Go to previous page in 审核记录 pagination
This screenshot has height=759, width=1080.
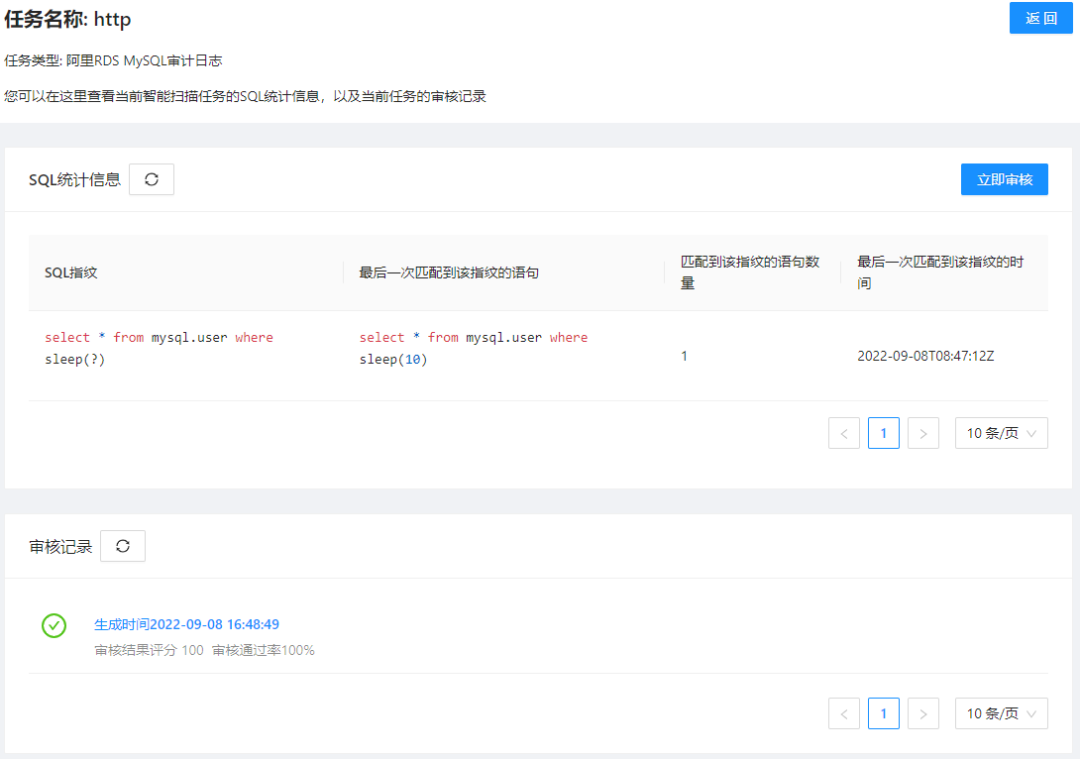pos(844,714)
